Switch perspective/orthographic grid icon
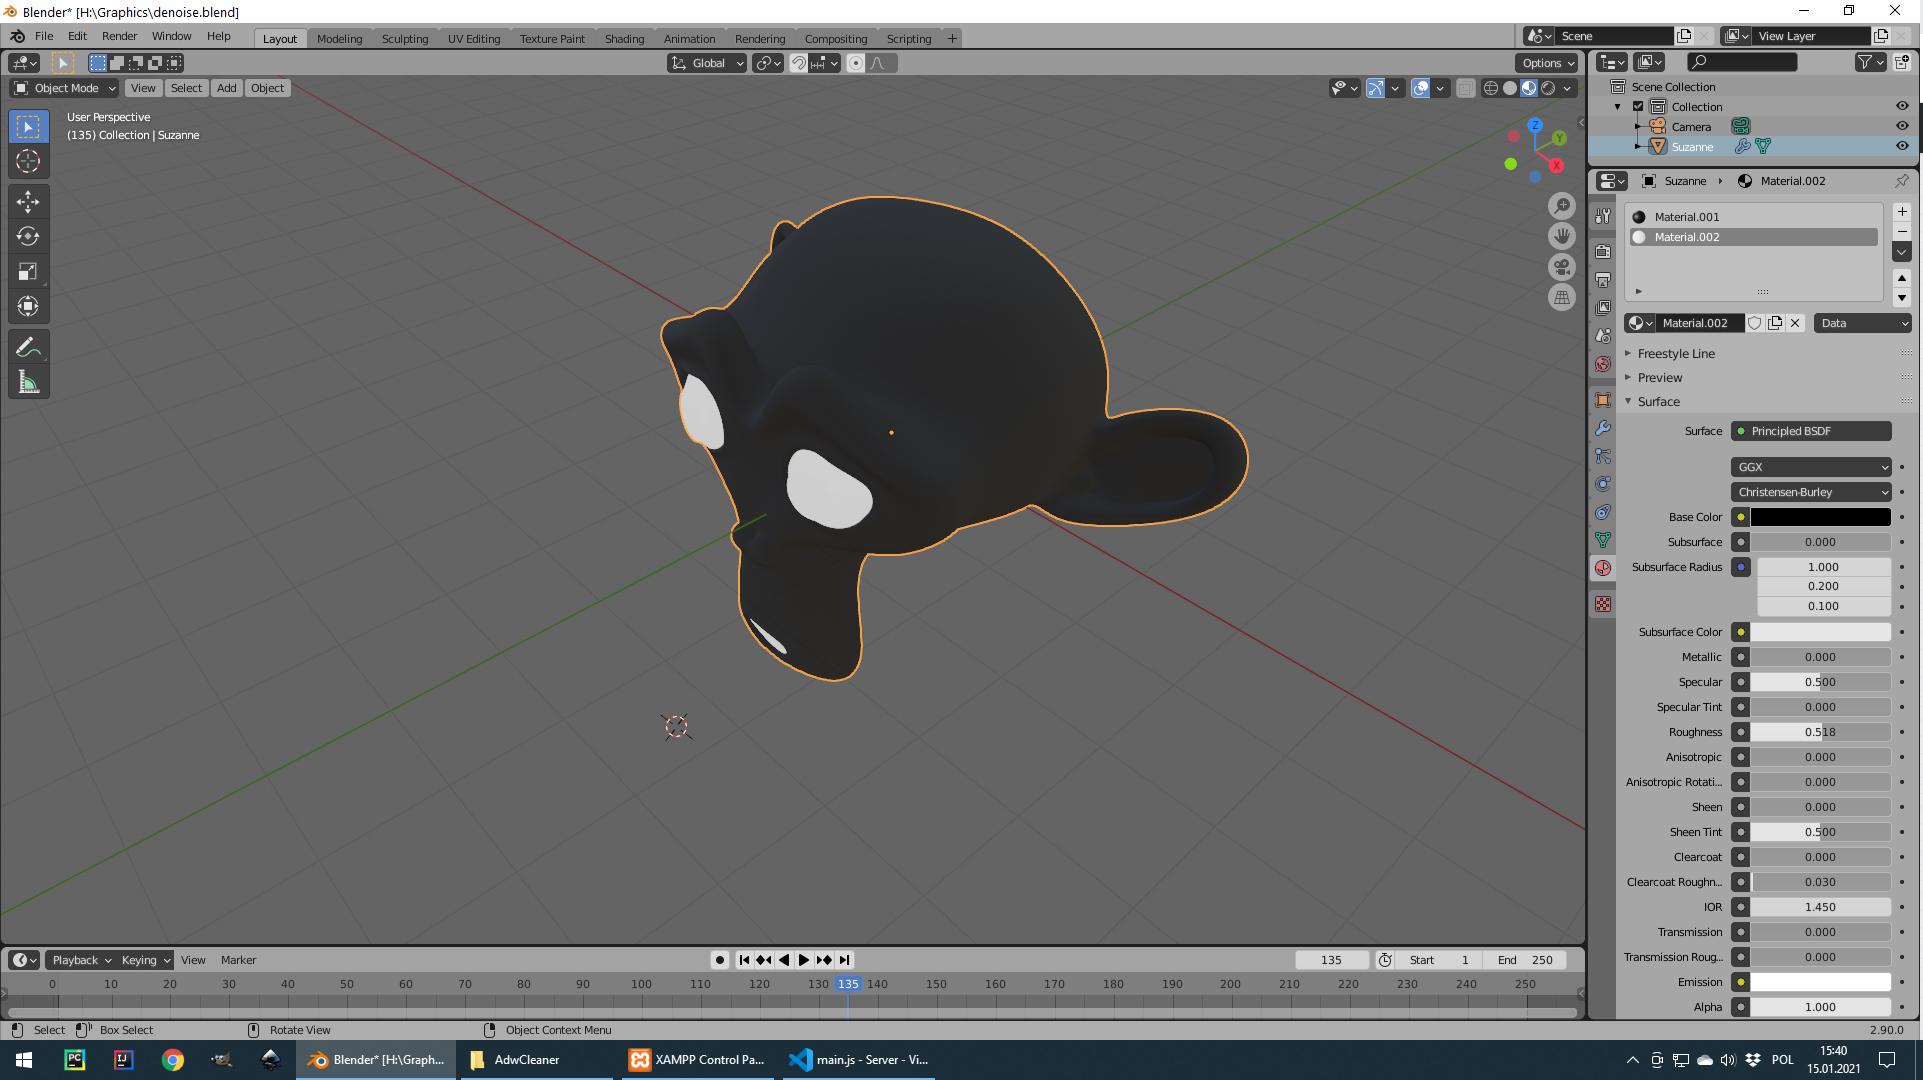The height and width of the screenshot is (1080, 1923). [x=1562, y=297]
